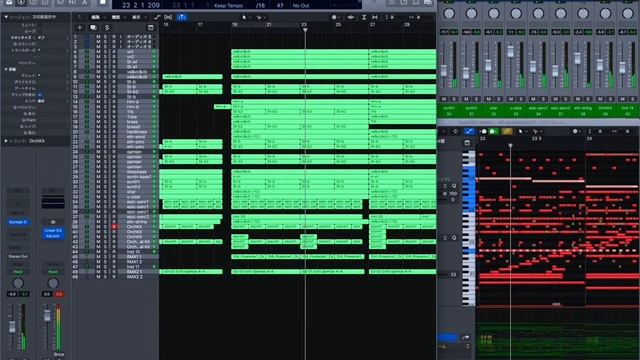Toggle the green MIDI In button in piano roll
This screenshot has width=640, height=360.
(493, 131)
